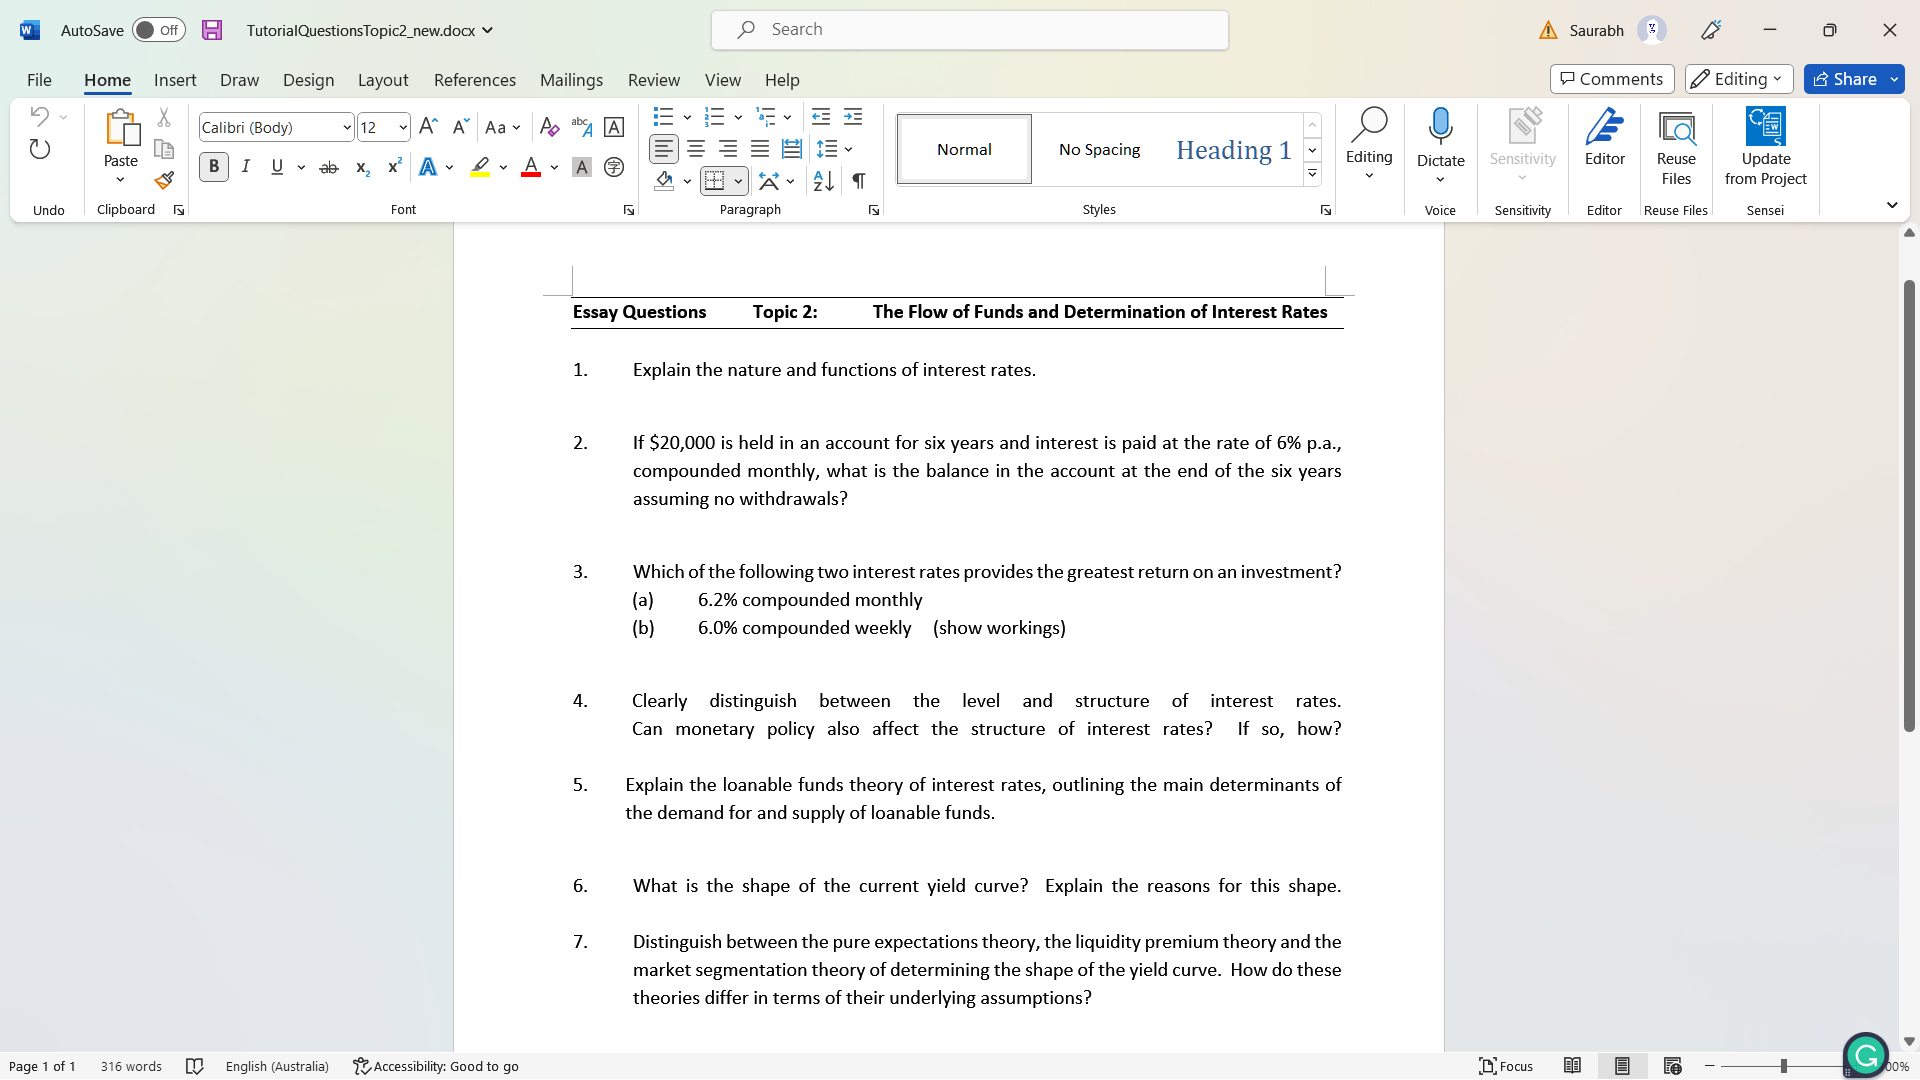Screen dimensions: 1920x1080
Task: Switch to the Layout tab
Action: pyautogui.click(x=382, y=80)
